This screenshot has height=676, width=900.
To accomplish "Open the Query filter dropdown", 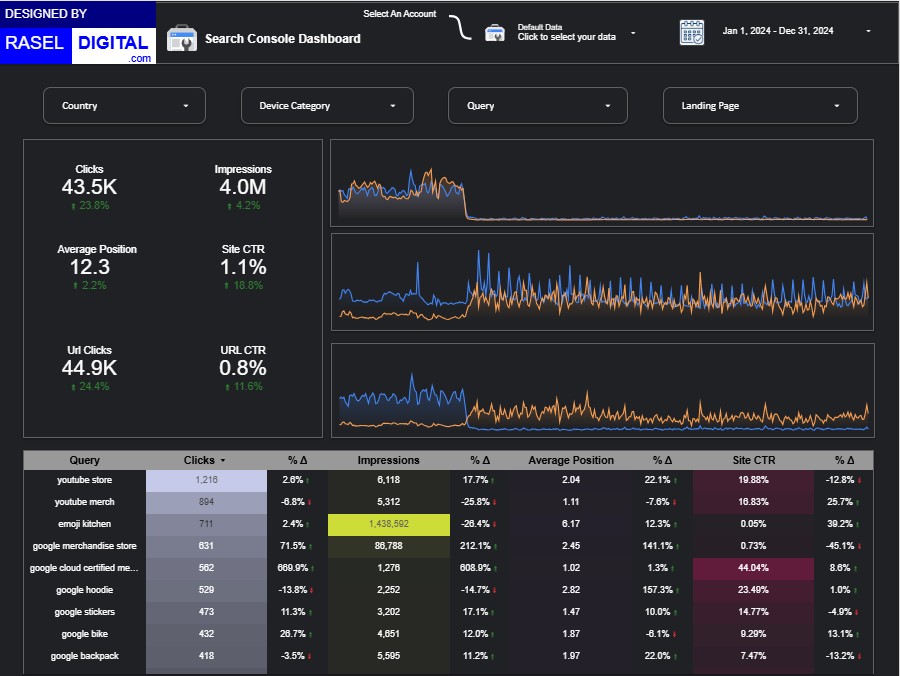I will pos(537,106).
